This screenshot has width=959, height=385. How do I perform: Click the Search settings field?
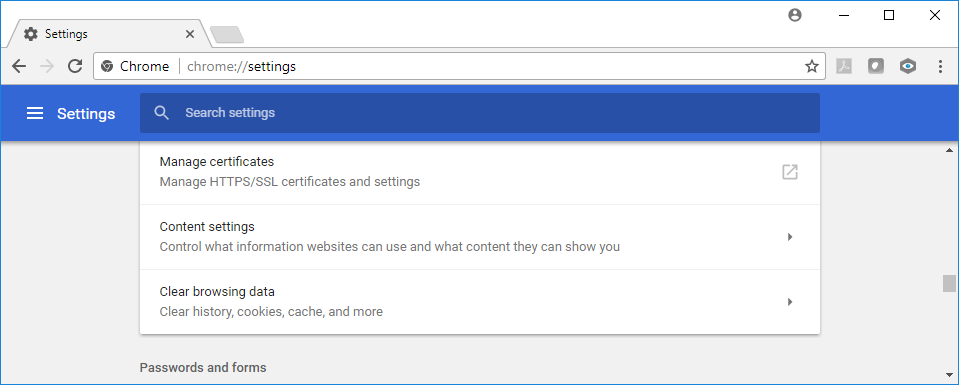click(480, 113)
